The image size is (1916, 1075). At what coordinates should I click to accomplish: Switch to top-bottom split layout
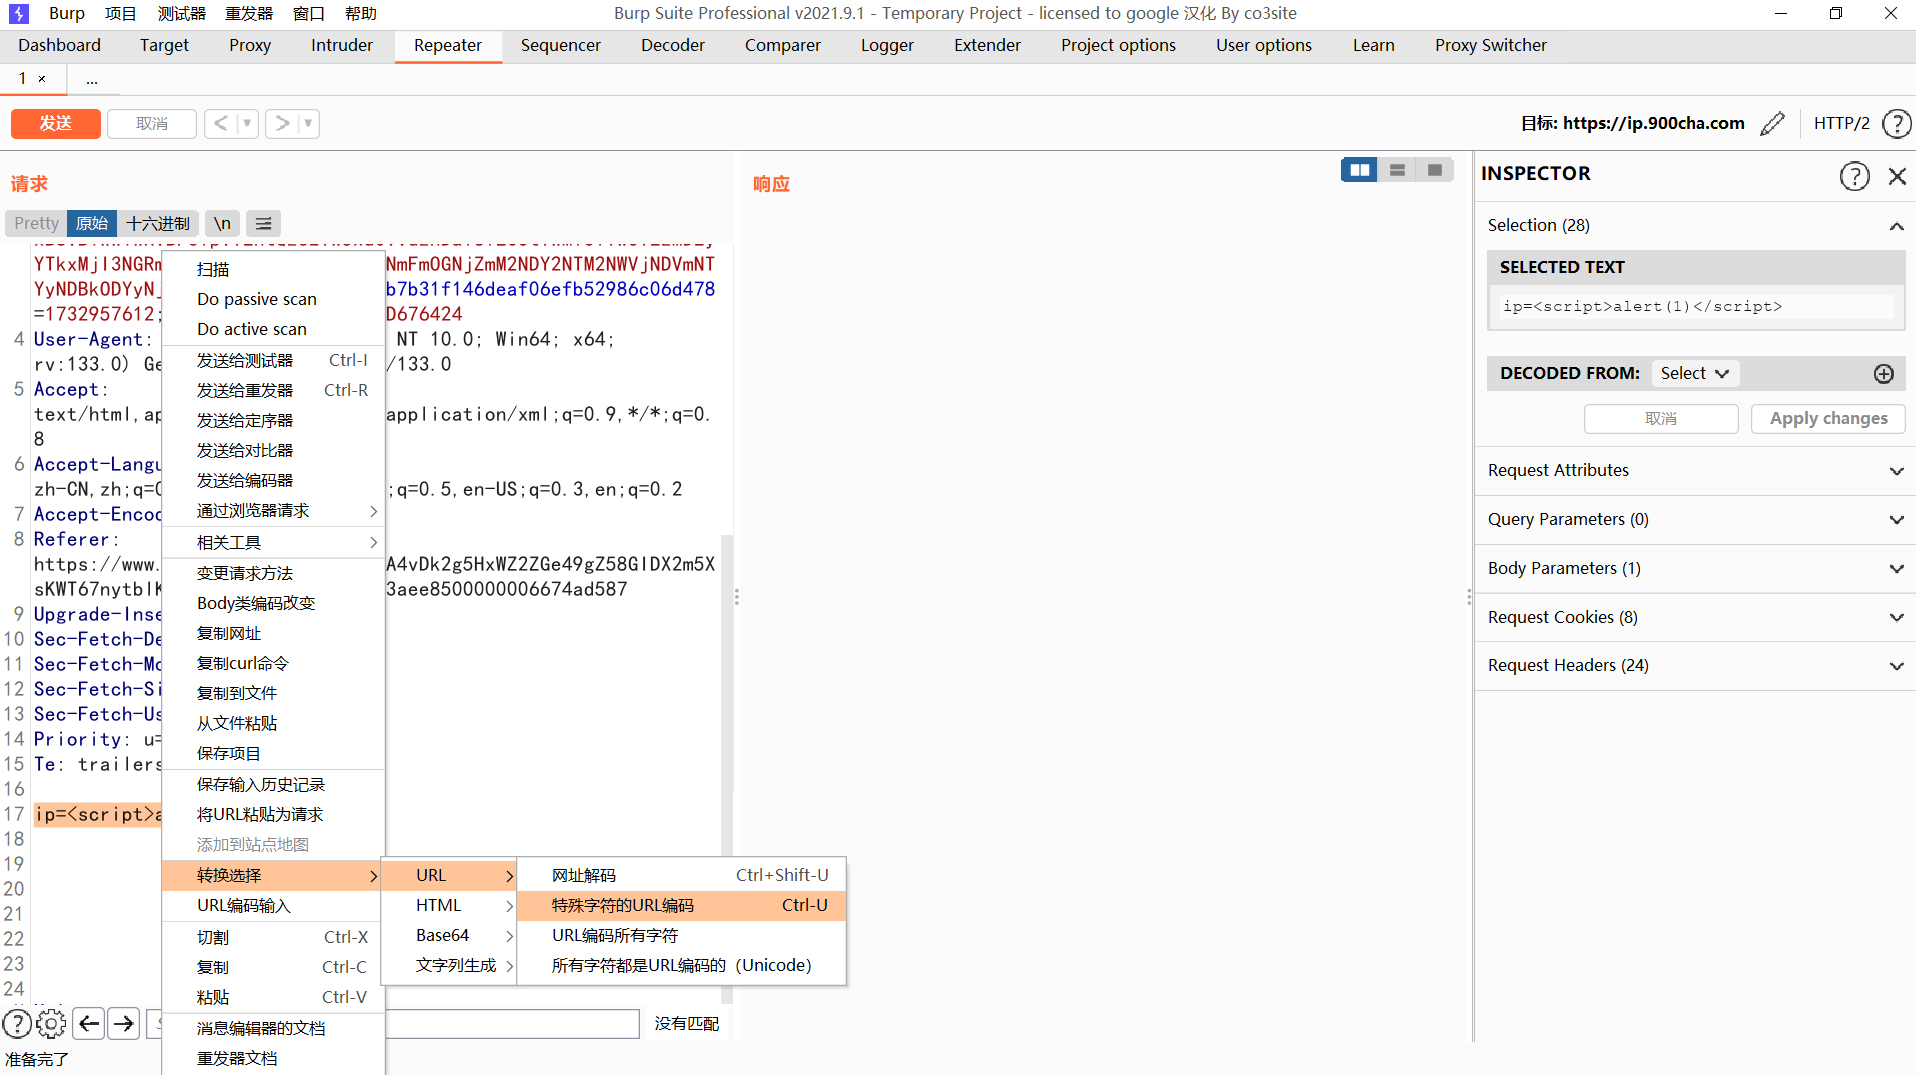click(1397, 170)
